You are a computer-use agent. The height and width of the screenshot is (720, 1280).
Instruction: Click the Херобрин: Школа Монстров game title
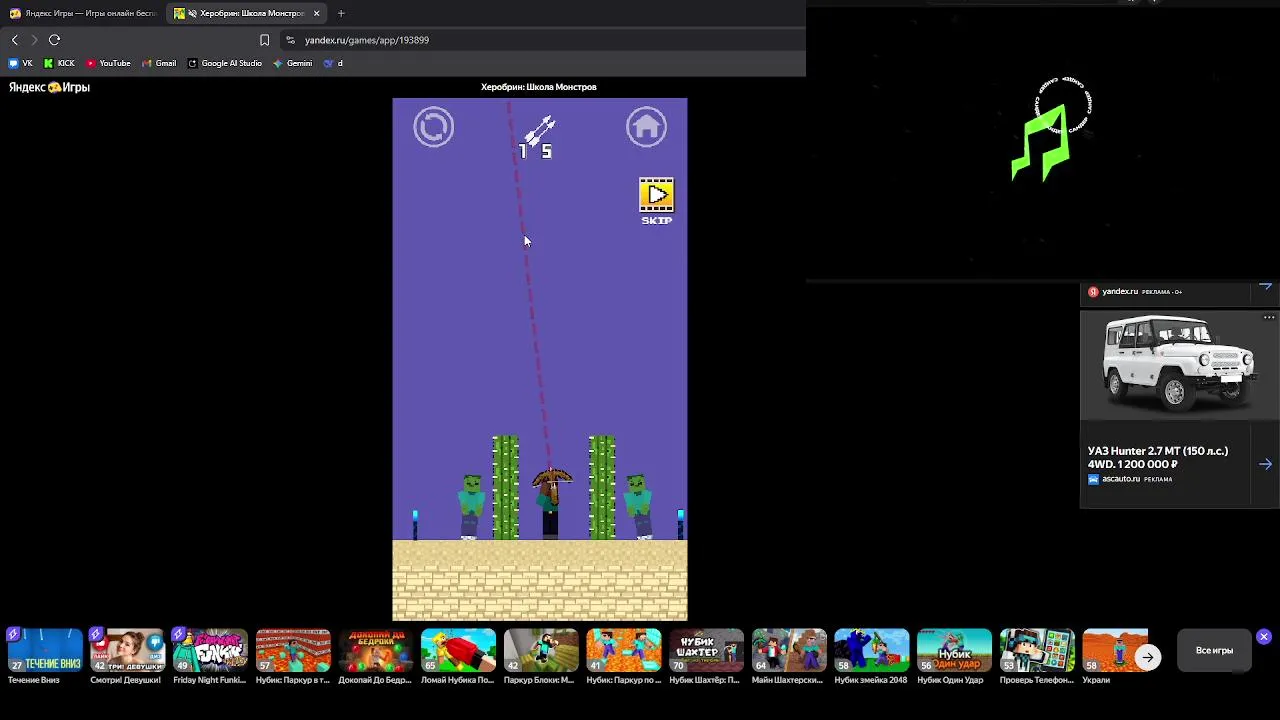539,87
